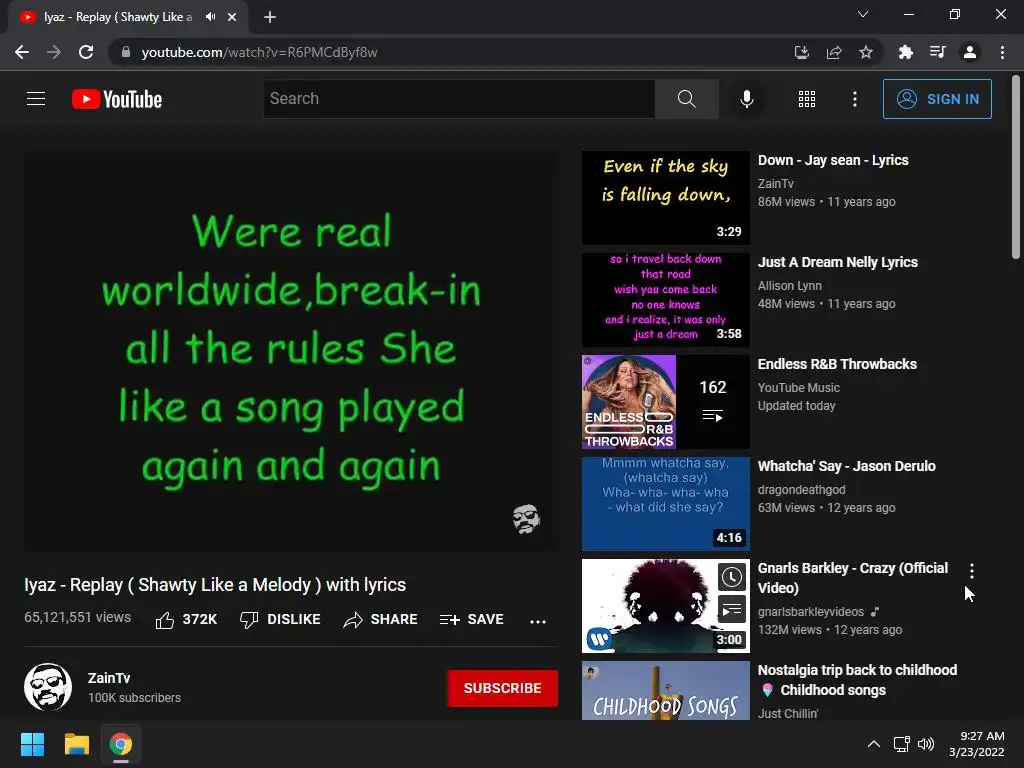Focus the YouTube search field
Image resolution: width=1024 pixels, height=768 pixels.
click(x=459, y=99)
